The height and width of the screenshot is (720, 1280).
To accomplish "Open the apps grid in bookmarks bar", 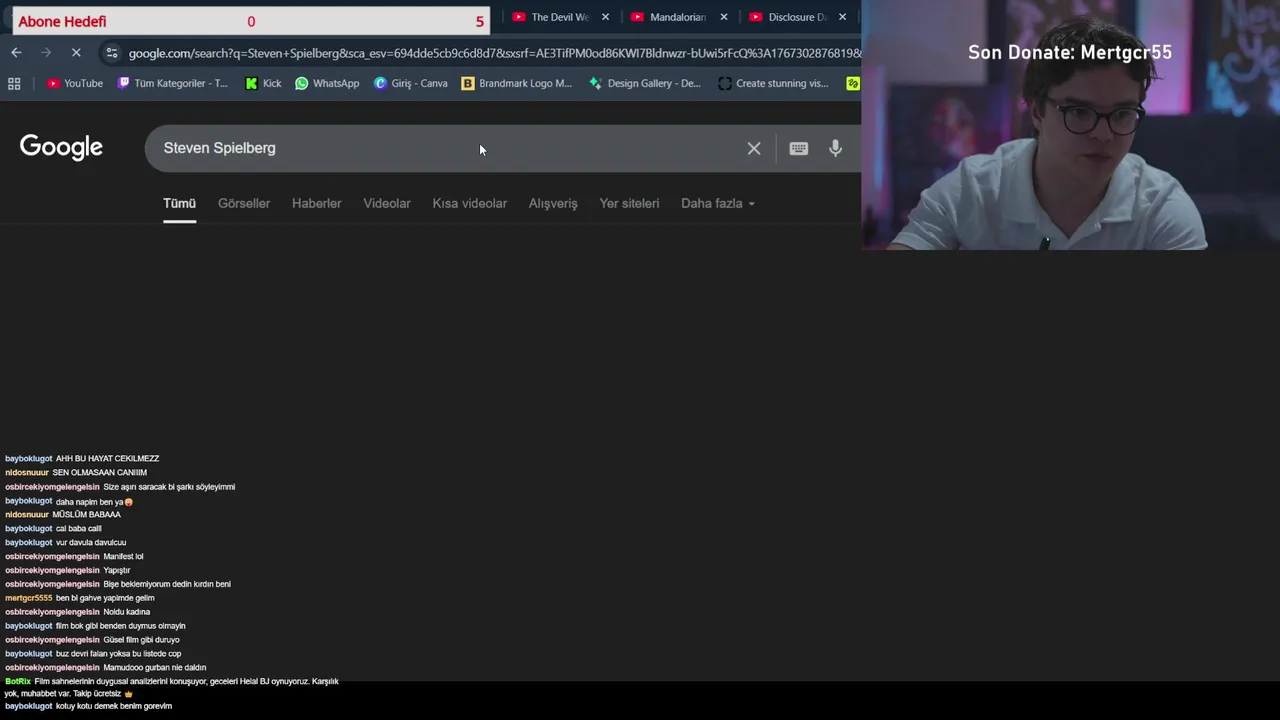I will tap(14, 84).
